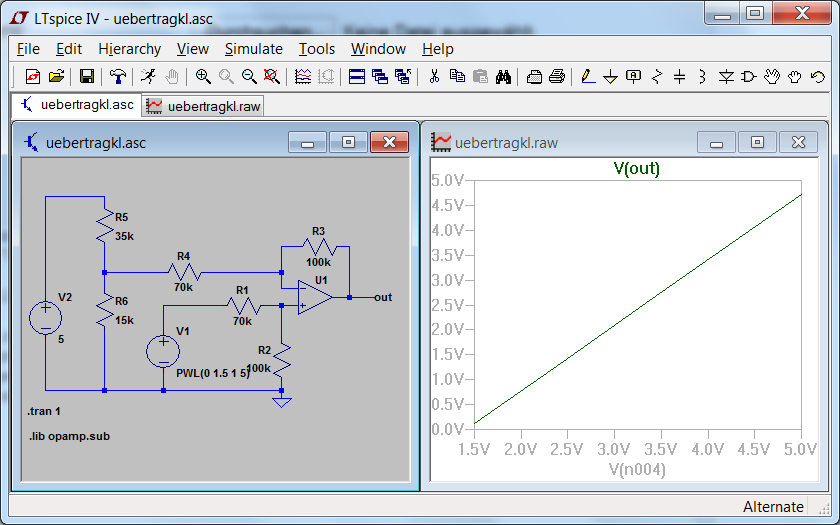Open print setup with the printer outline icon

point(534,77)
